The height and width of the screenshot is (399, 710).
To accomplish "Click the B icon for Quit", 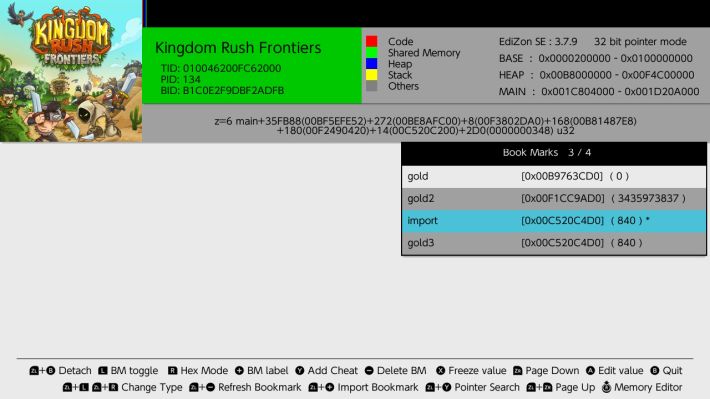I will pos(655,370).
